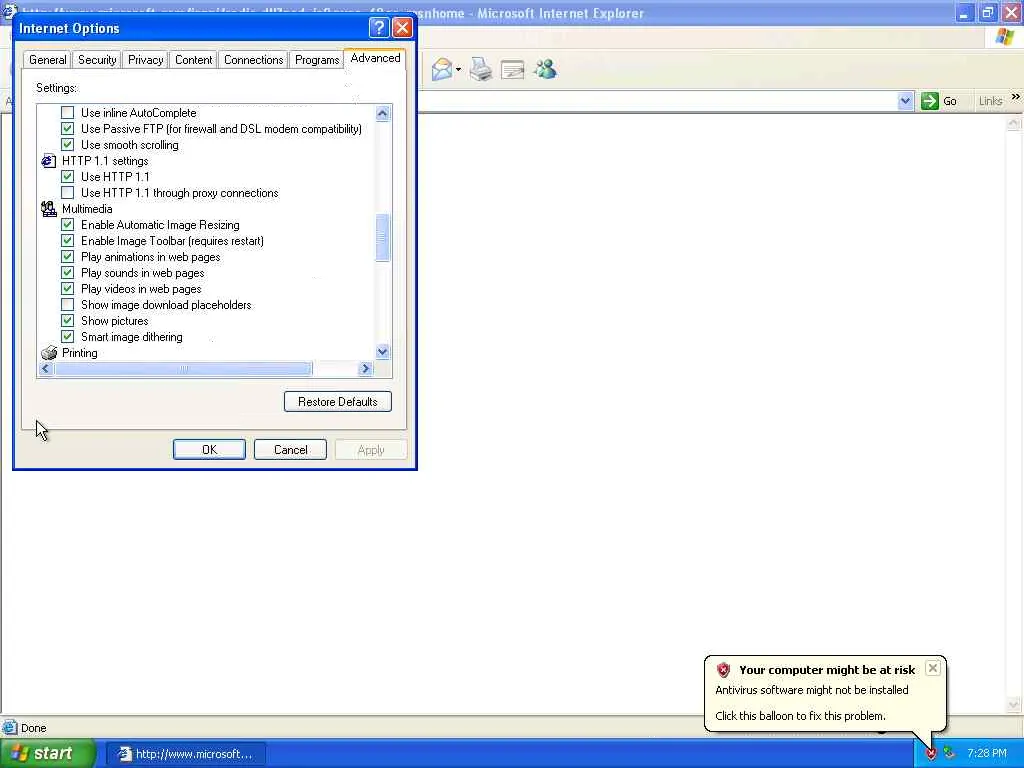Screen dimensions: 1024x768
Task: Click settings list scroll left arrow
Action: (45, 368)
